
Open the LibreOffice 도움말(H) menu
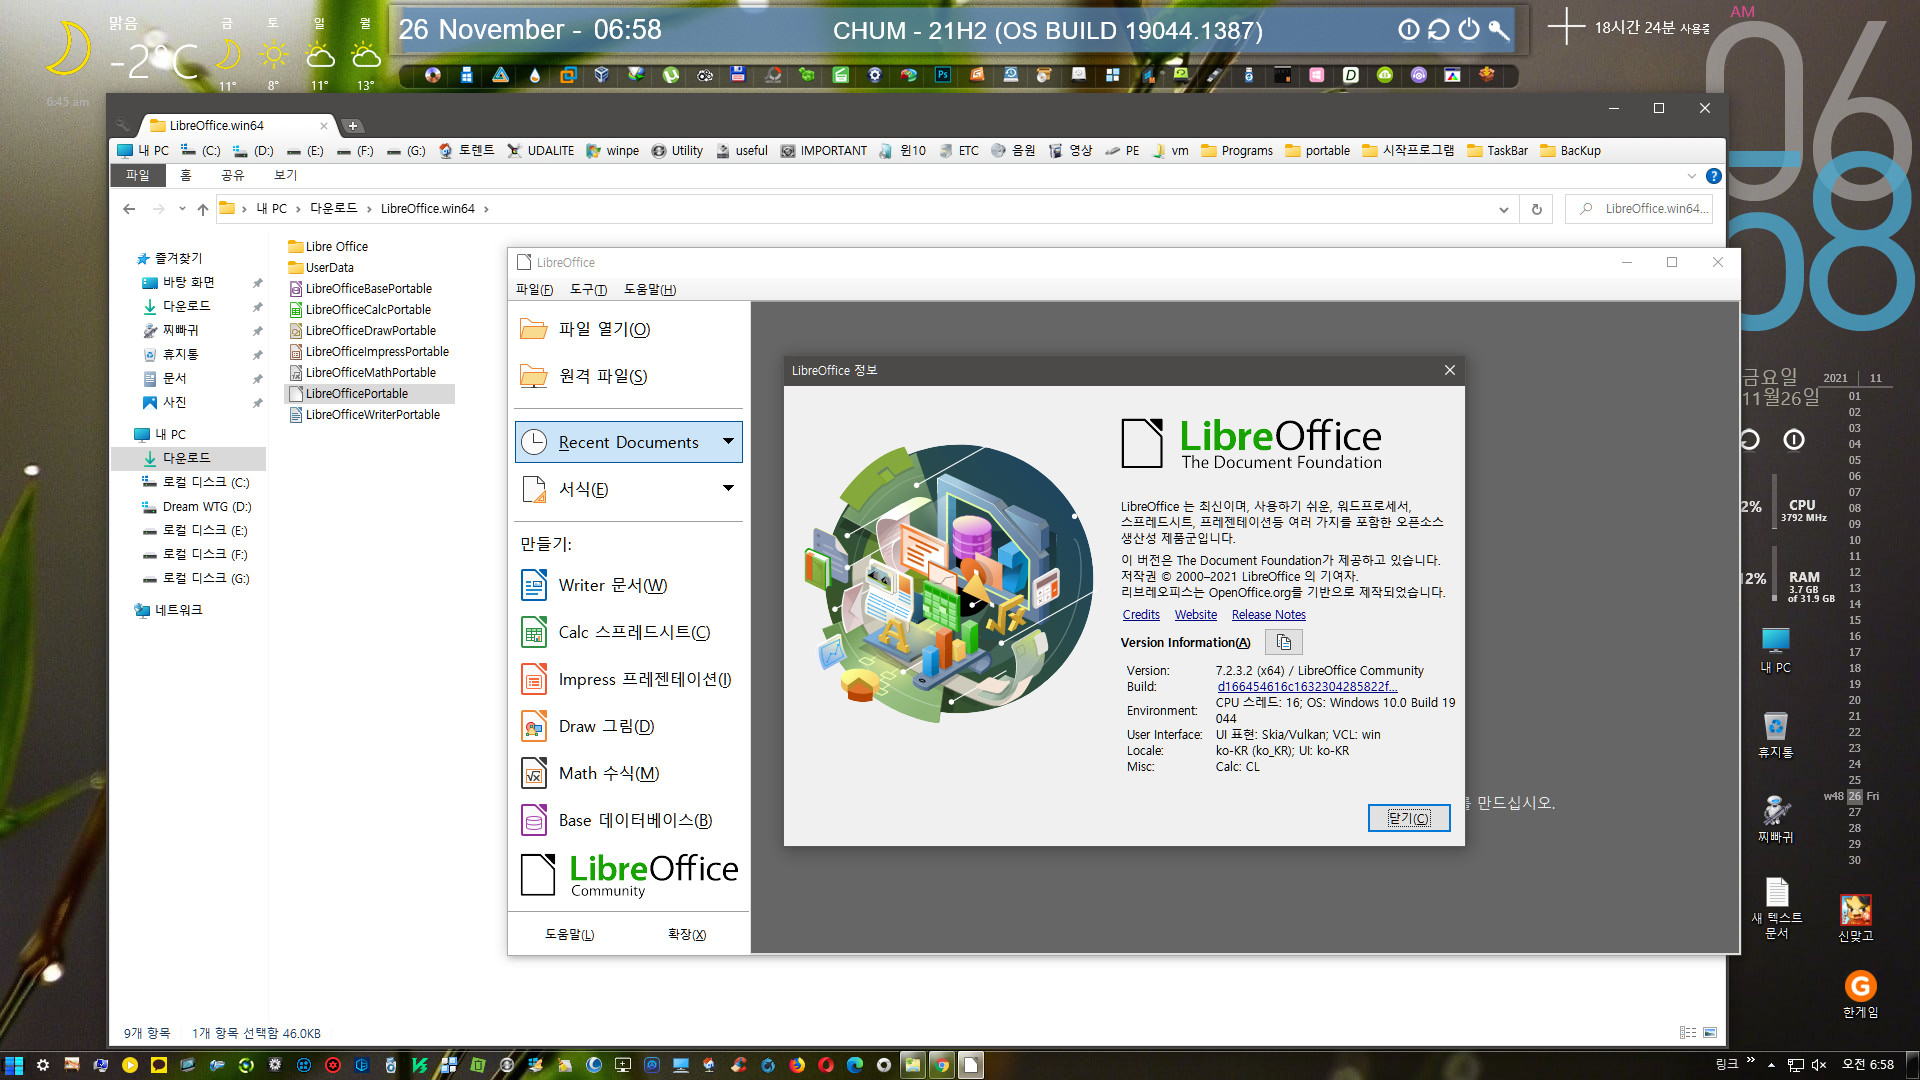coord(650,290)
